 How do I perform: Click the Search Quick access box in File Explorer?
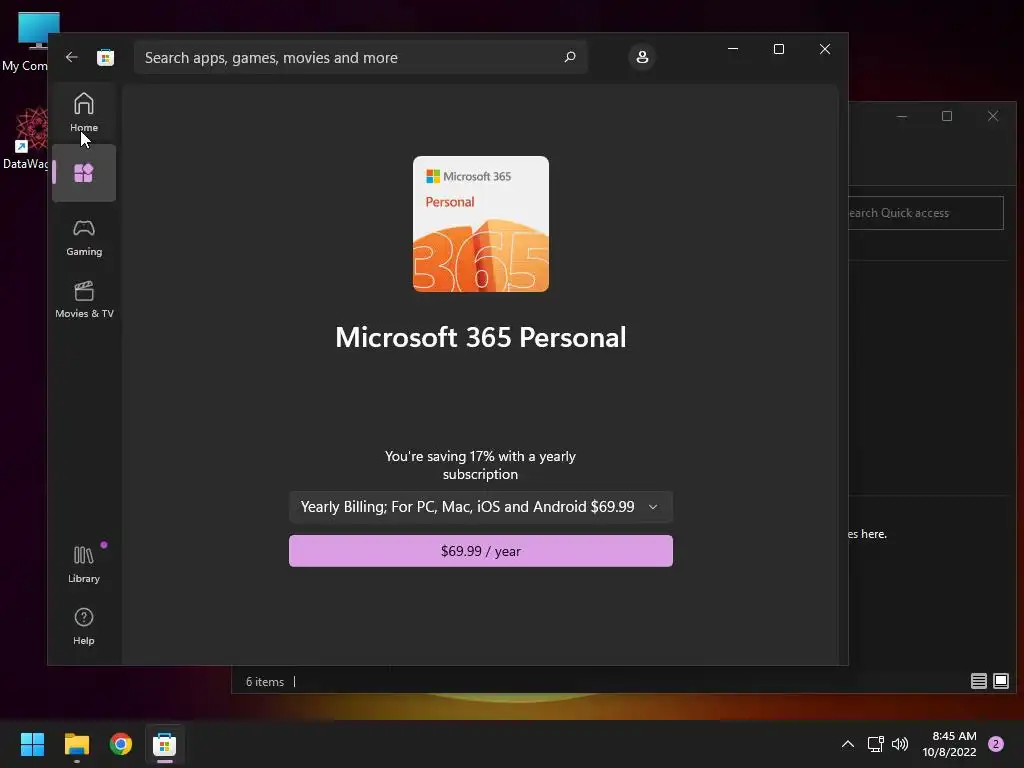(926, 213)
